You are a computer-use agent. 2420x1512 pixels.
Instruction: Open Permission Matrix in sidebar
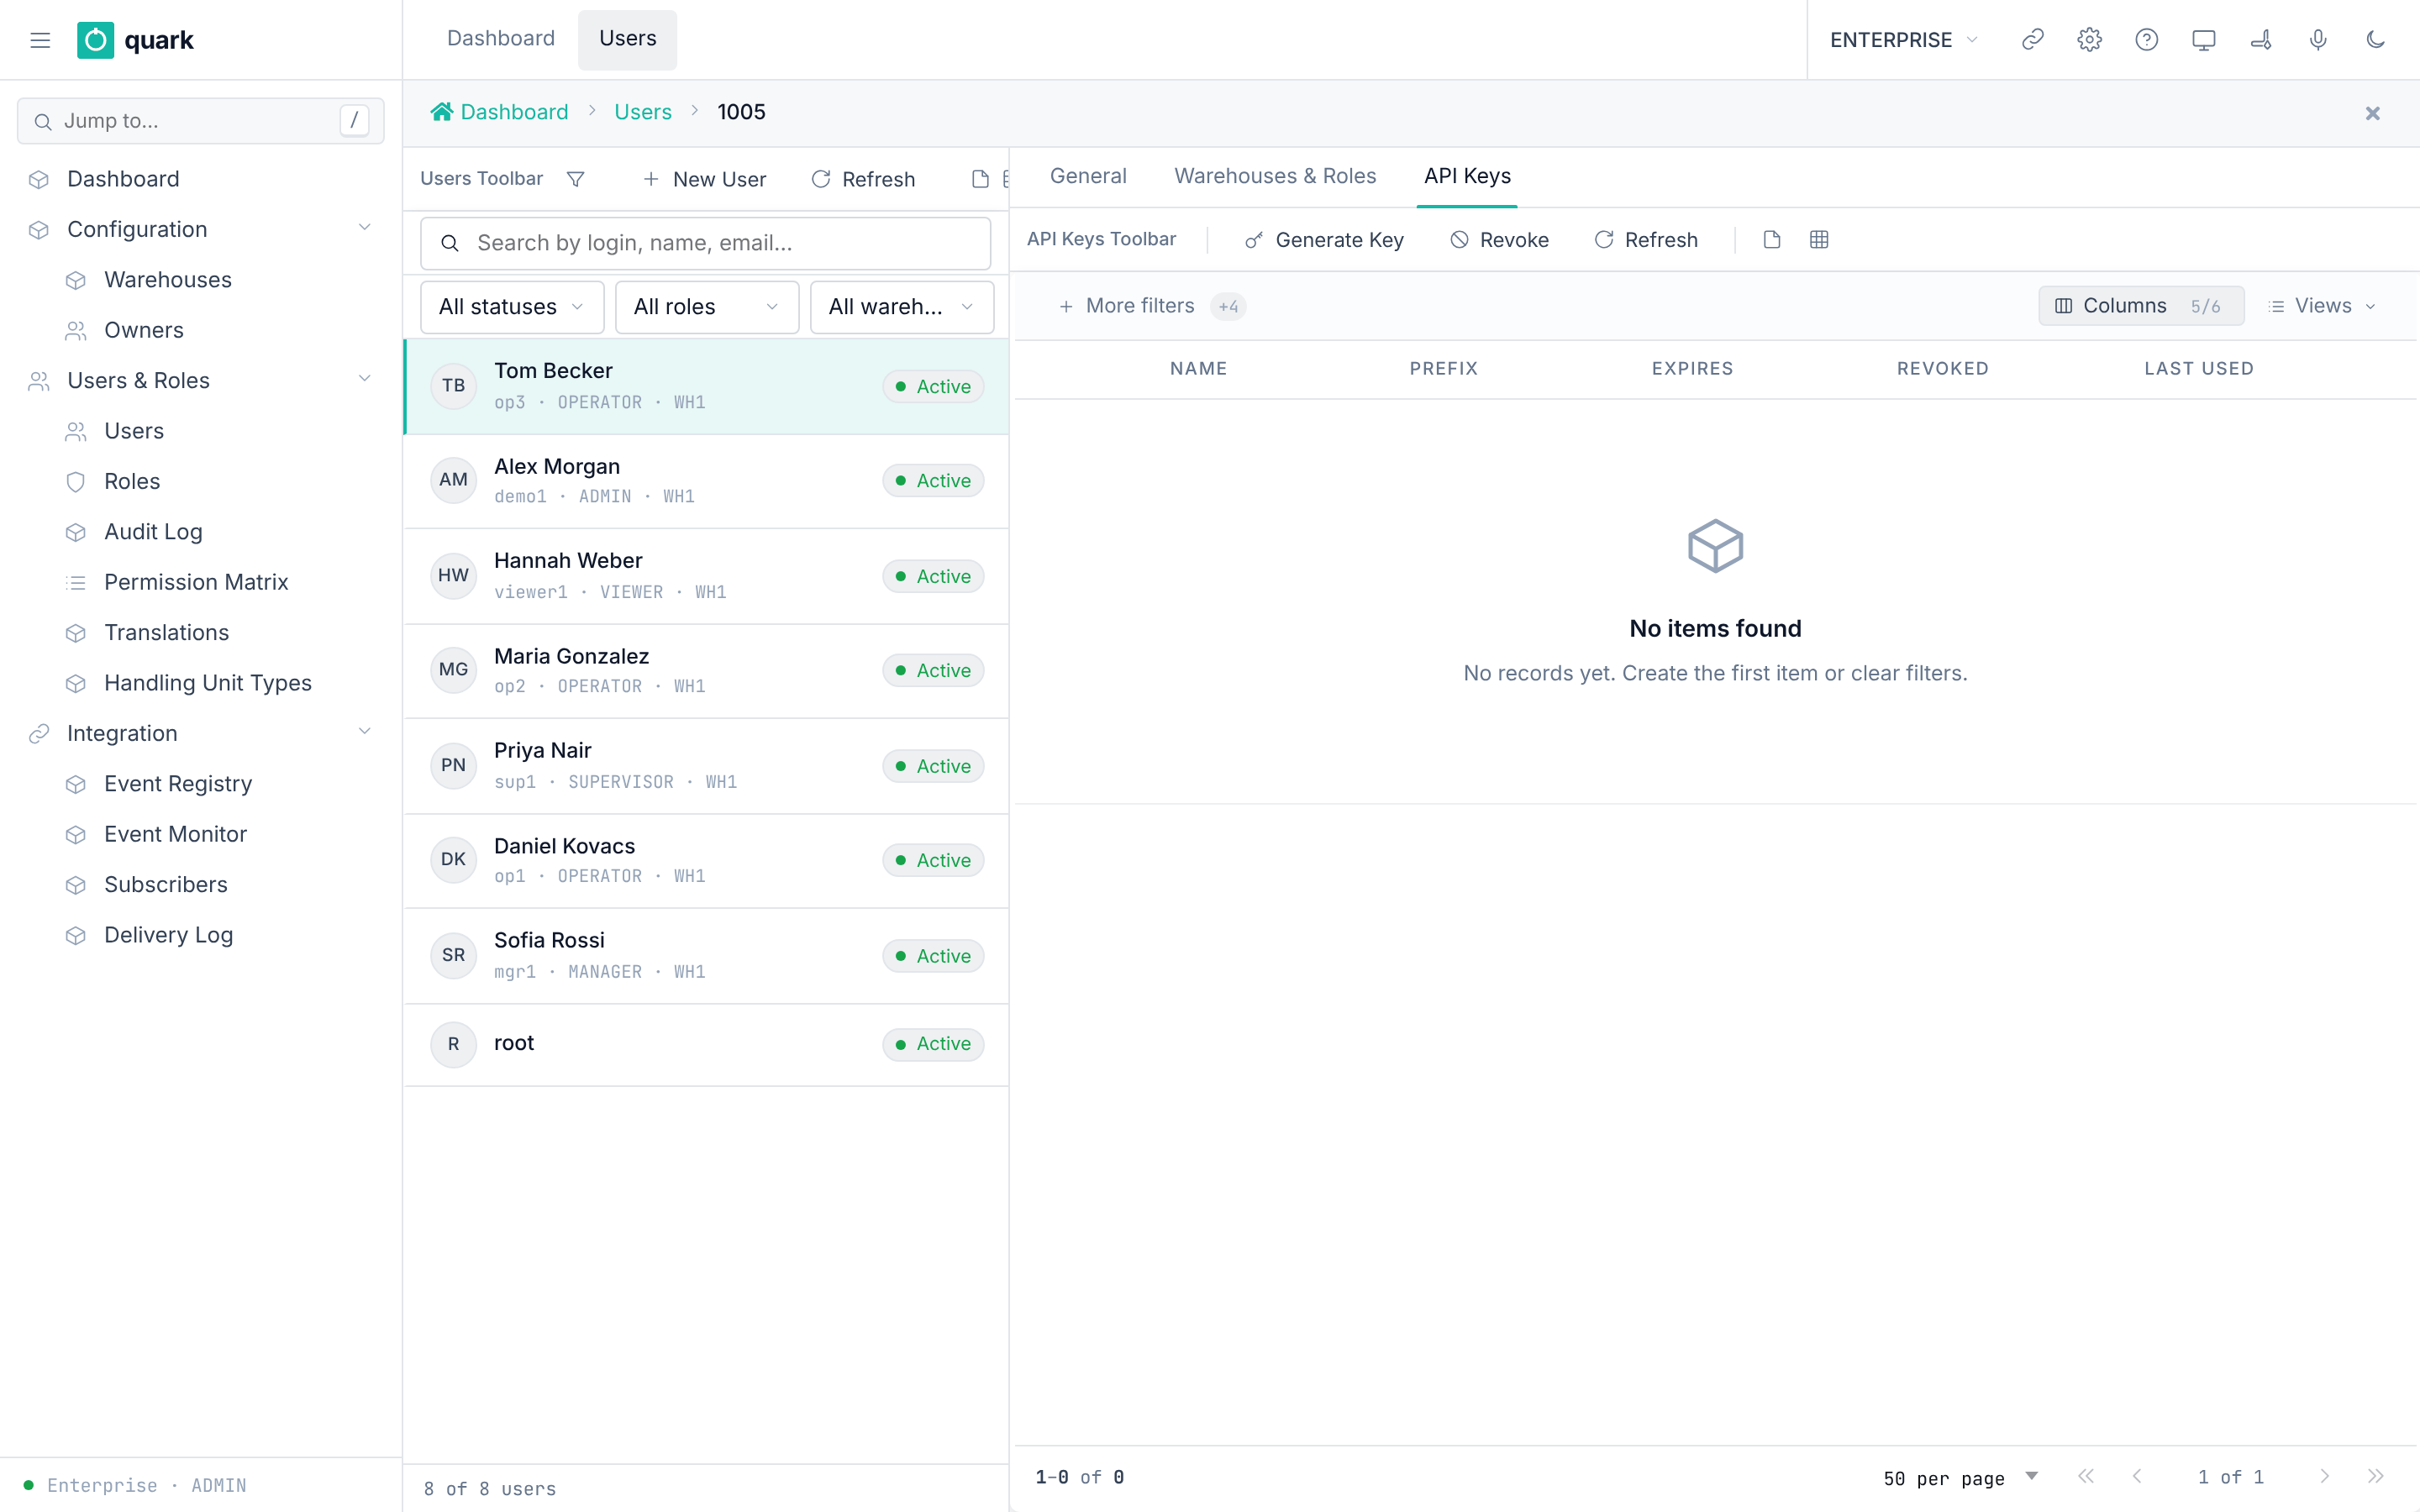point(196,582)
